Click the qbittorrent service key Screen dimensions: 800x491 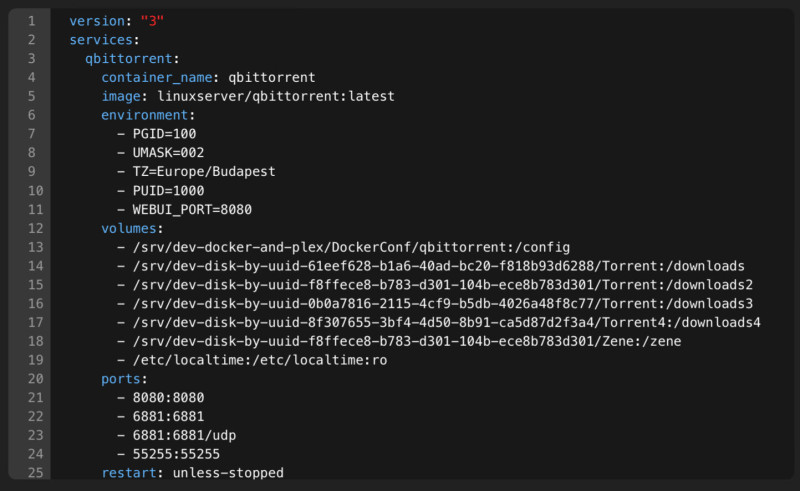click(129, 59)
